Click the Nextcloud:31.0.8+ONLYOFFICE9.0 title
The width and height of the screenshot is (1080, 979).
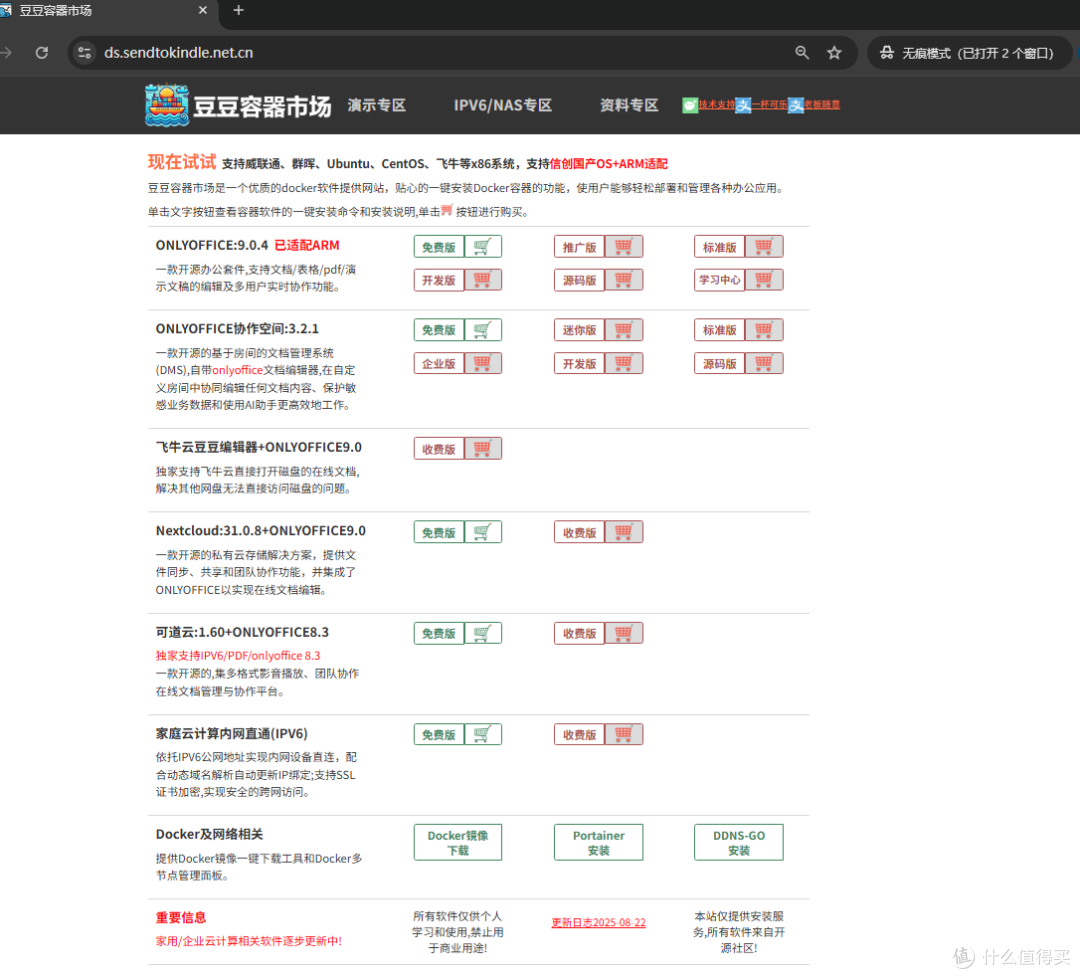click(x=260, y=530)
